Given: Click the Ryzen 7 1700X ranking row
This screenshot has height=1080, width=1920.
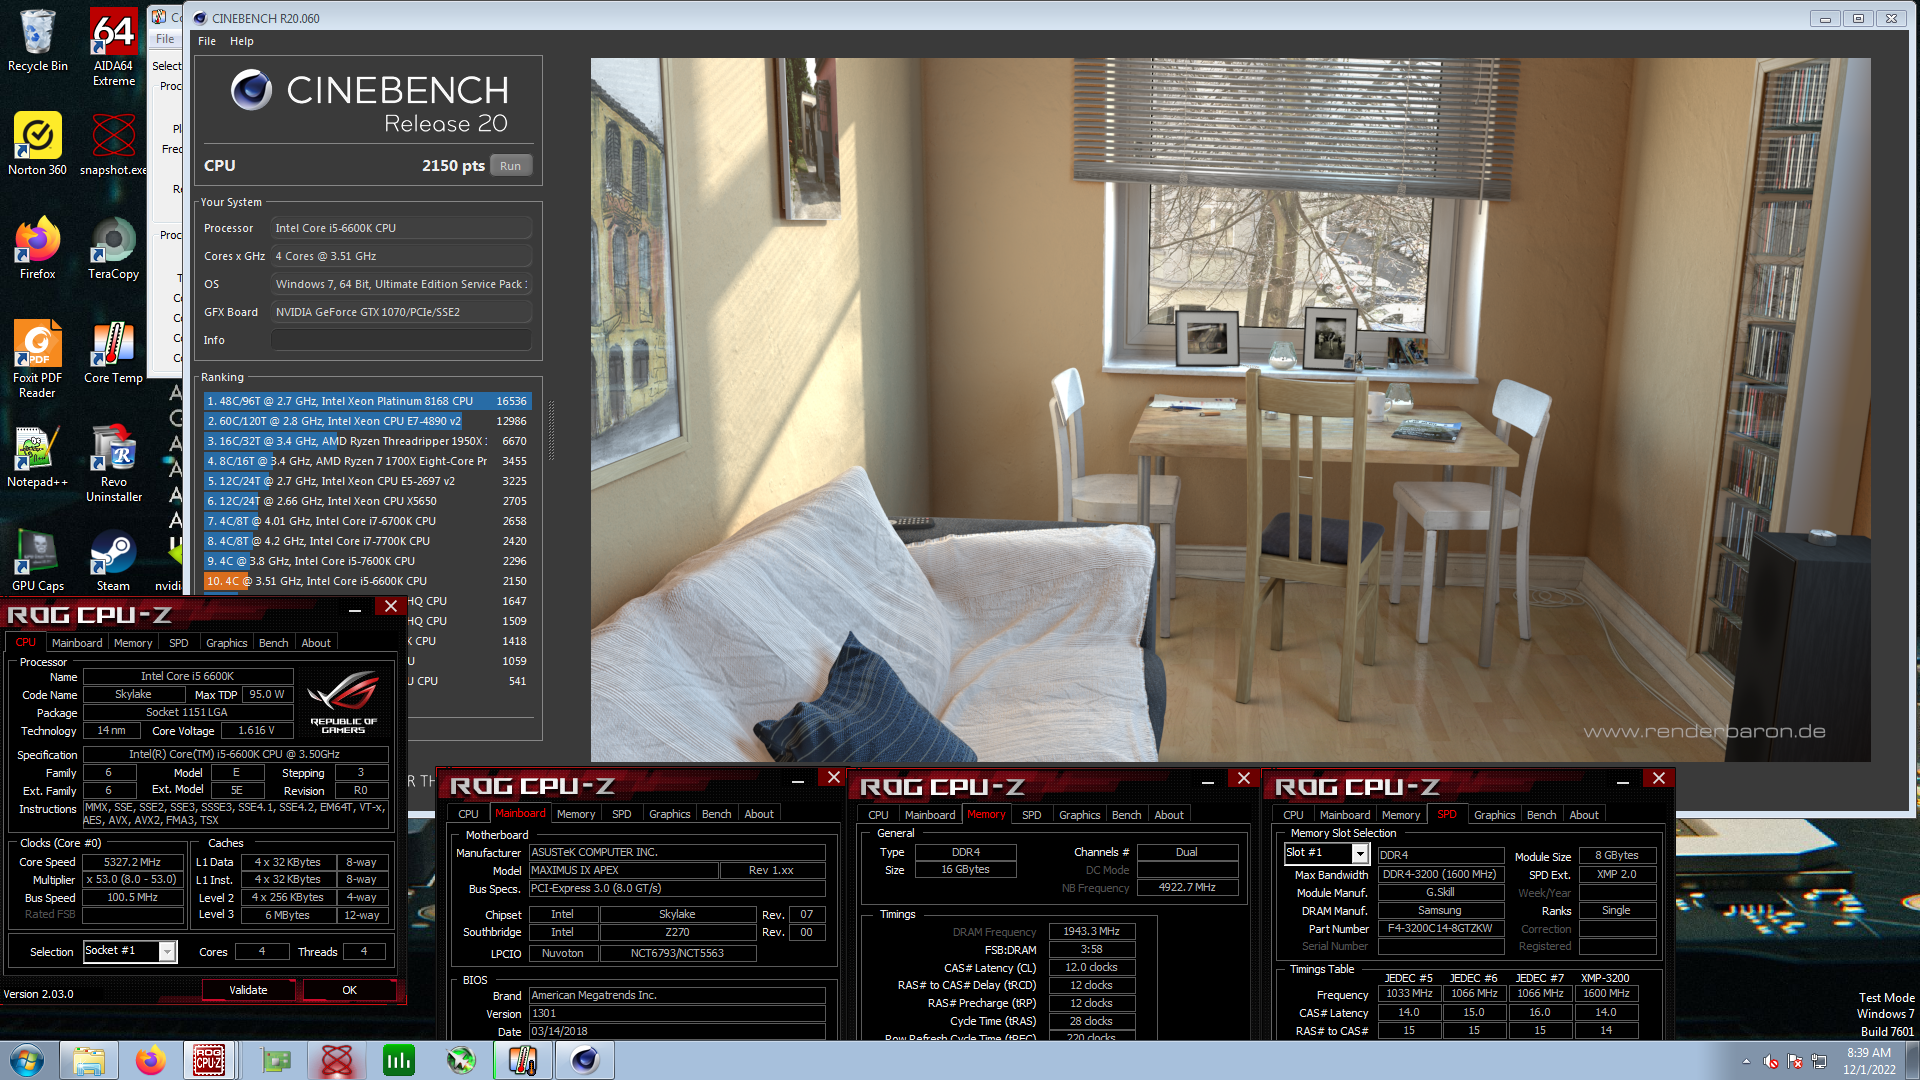Looking at the screenshot, I should click(x=367, y=461).
